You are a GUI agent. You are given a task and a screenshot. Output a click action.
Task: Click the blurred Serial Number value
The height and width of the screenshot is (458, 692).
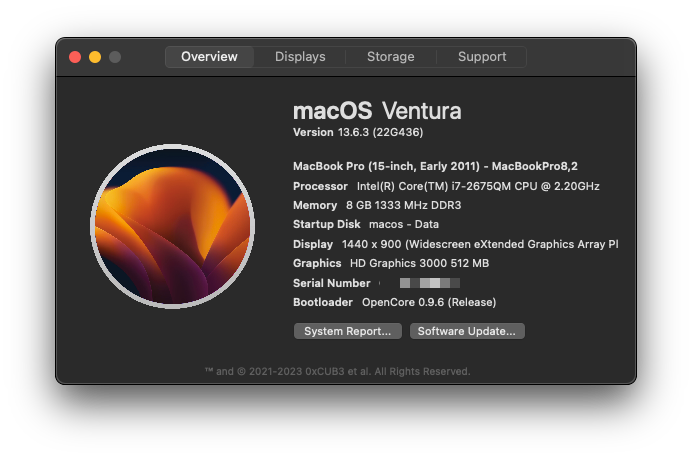tap(429, 283)
